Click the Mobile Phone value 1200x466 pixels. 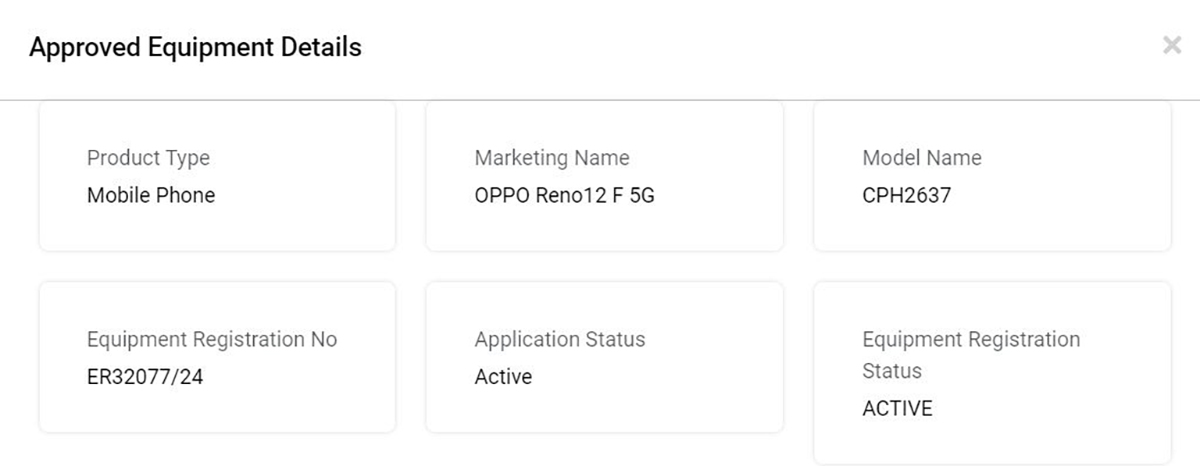pyautogui.click(x=151, y=195)
